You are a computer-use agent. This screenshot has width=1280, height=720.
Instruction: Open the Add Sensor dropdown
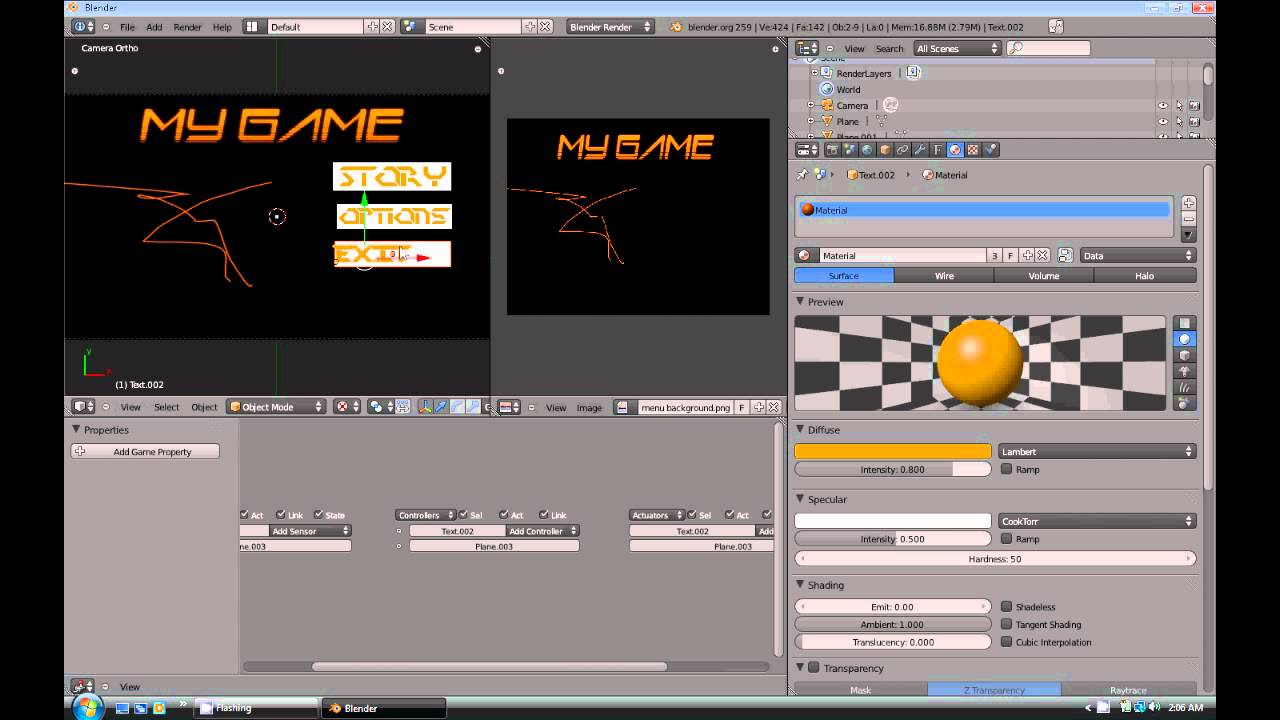pos(310,531)
